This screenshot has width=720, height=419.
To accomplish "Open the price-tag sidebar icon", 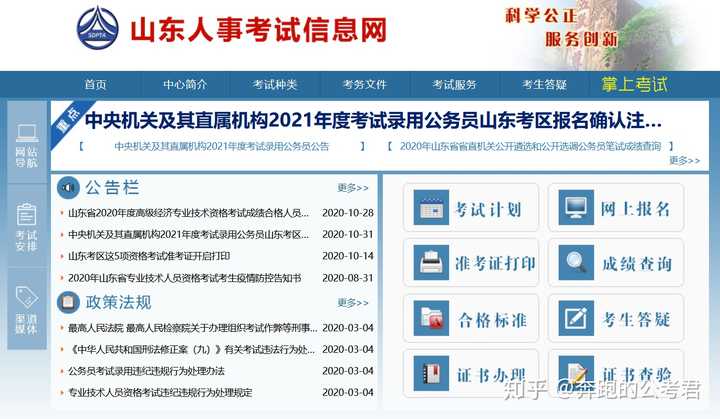I will tap(27, 297).
